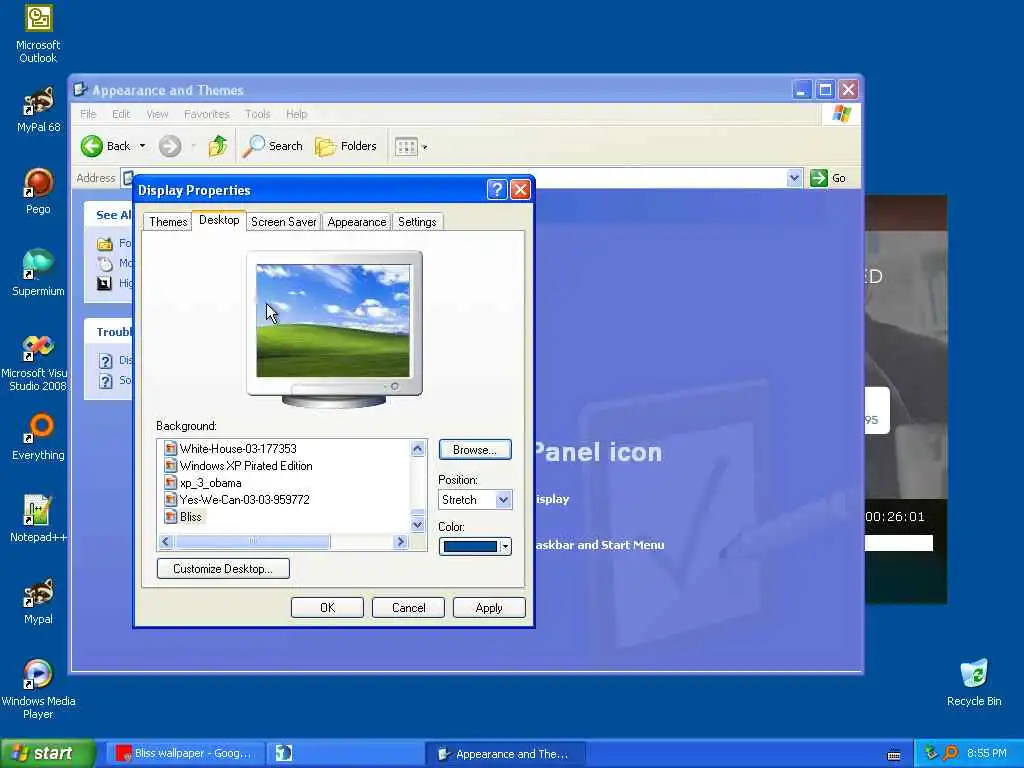This screenshot has width=1024, height=768.
Task: Click the Search toolbar button
Action: coord(272,146)
